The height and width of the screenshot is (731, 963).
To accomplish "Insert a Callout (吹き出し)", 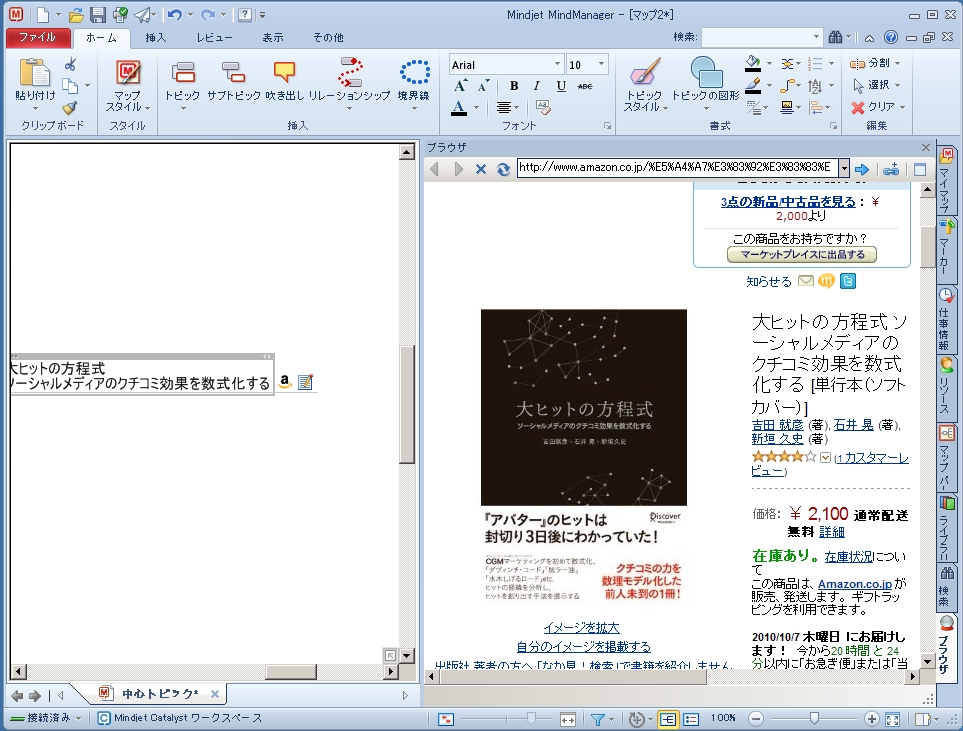I will tap(284, 72).
